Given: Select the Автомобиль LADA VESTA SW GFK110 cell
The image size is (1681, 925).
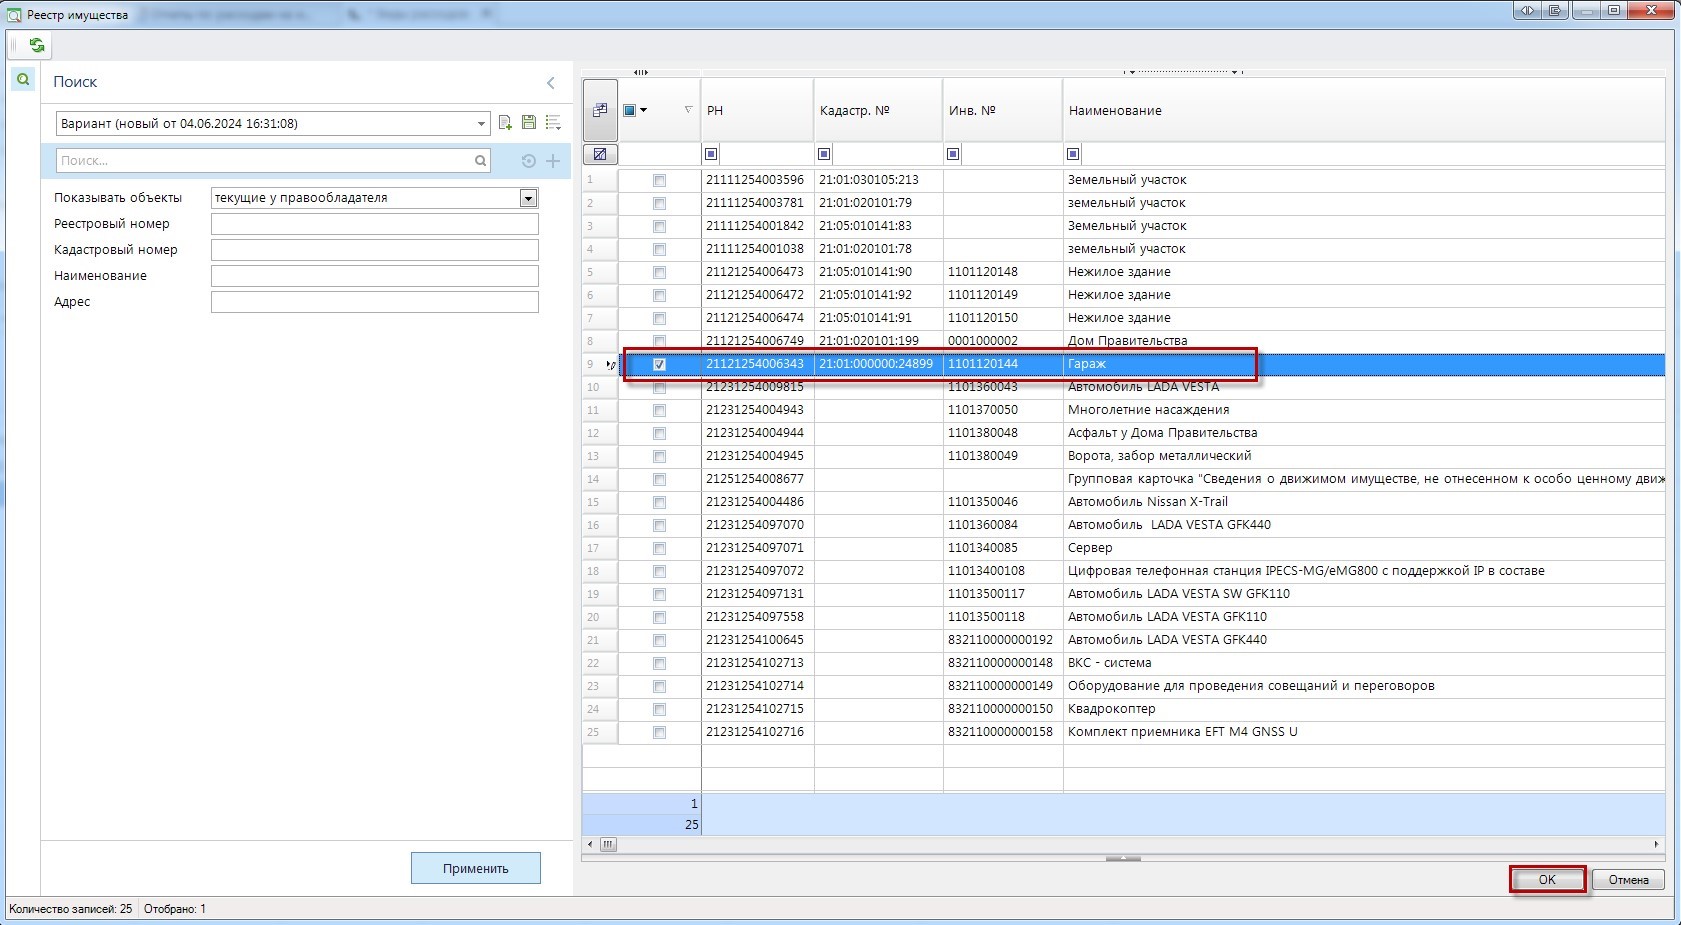Looking at the screenshot, I should [x=1364, y=594].
